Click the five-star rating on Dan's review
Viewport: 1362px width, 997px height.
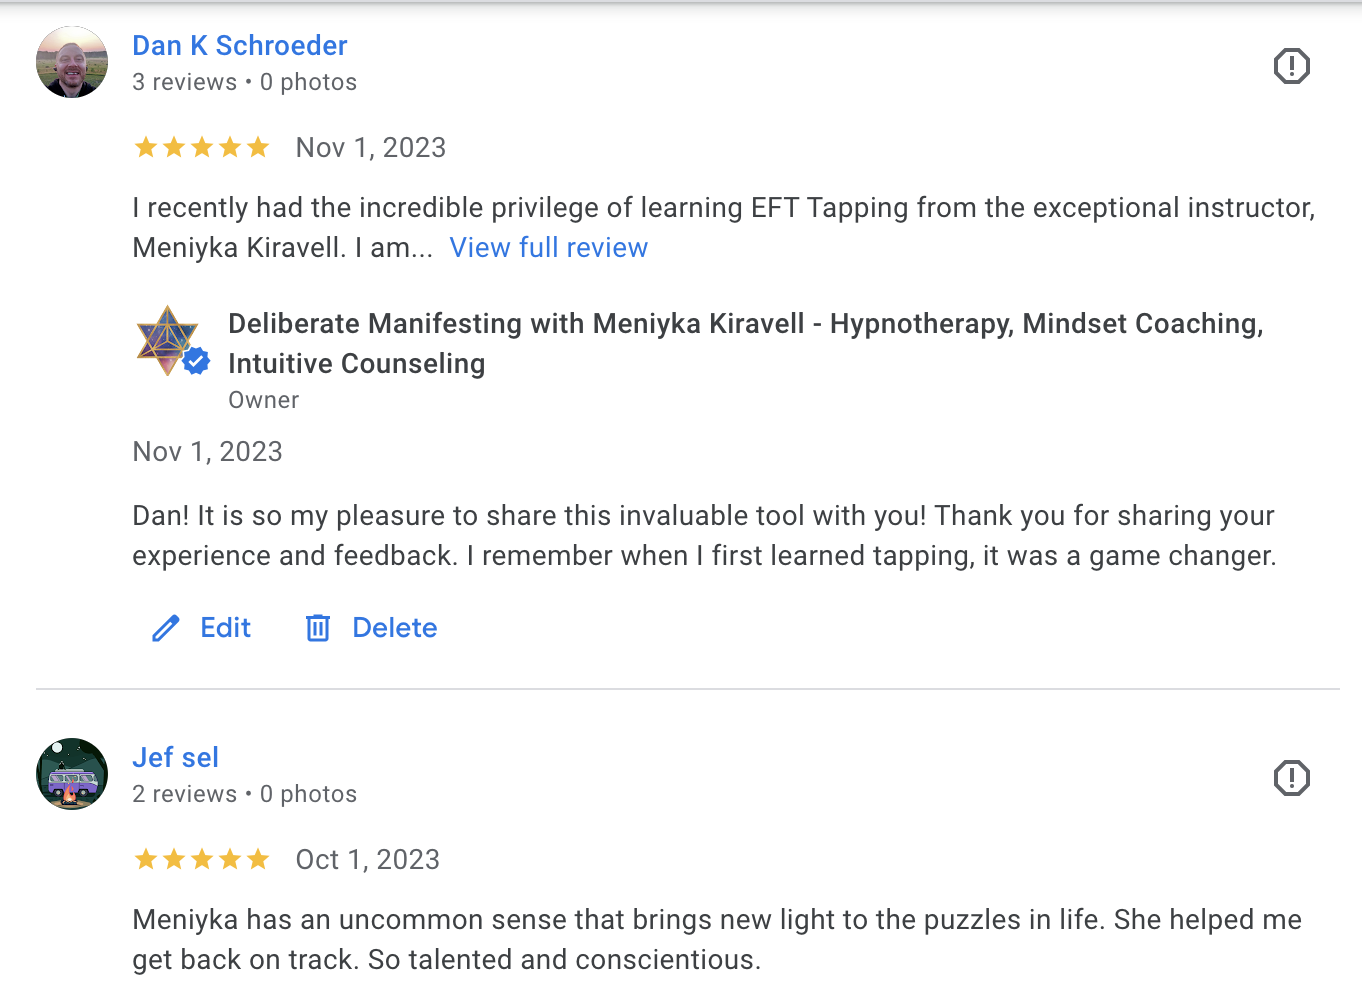tap(202, 148)
